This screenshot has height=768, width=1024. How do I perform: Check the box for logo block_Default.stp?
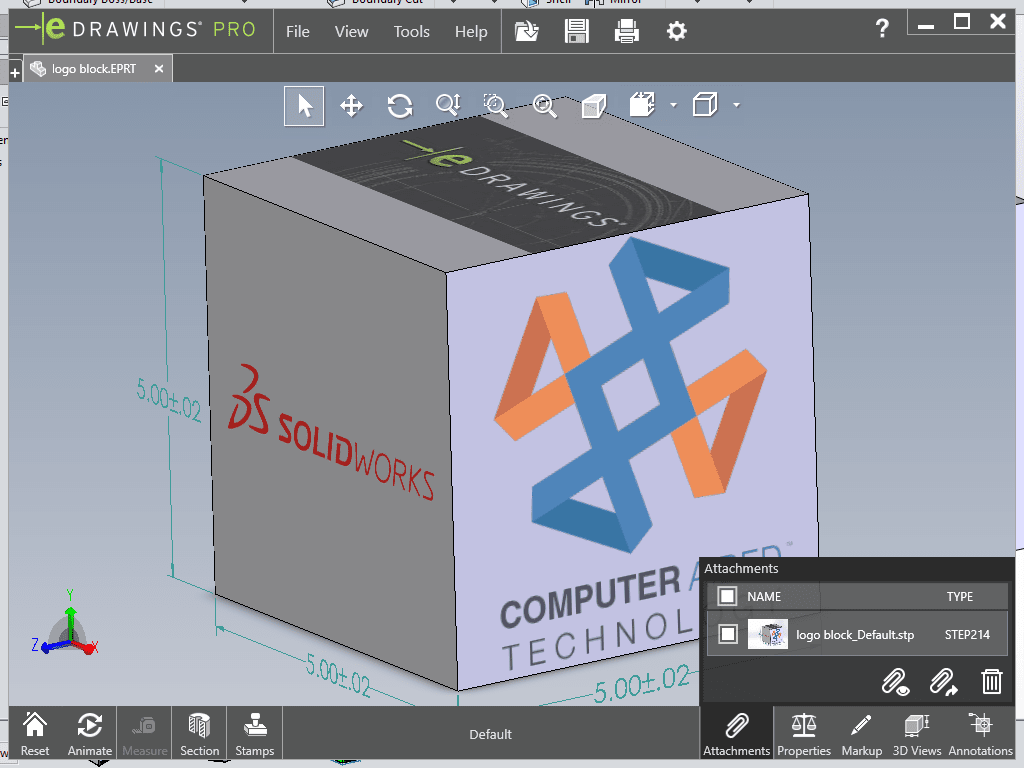click(x=728, y=634)
